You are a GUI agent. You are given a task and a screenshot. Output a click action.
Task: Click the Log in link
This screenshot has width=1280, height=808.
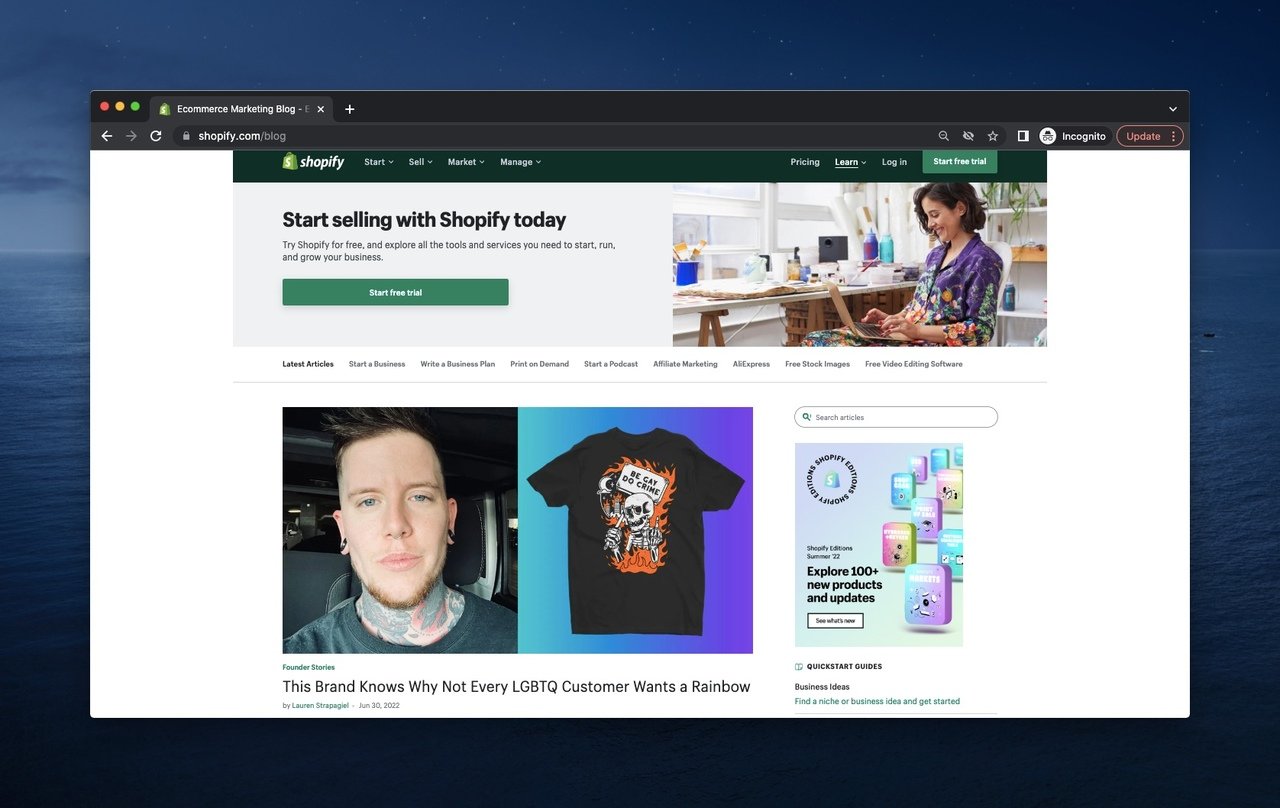pos(894,162)
